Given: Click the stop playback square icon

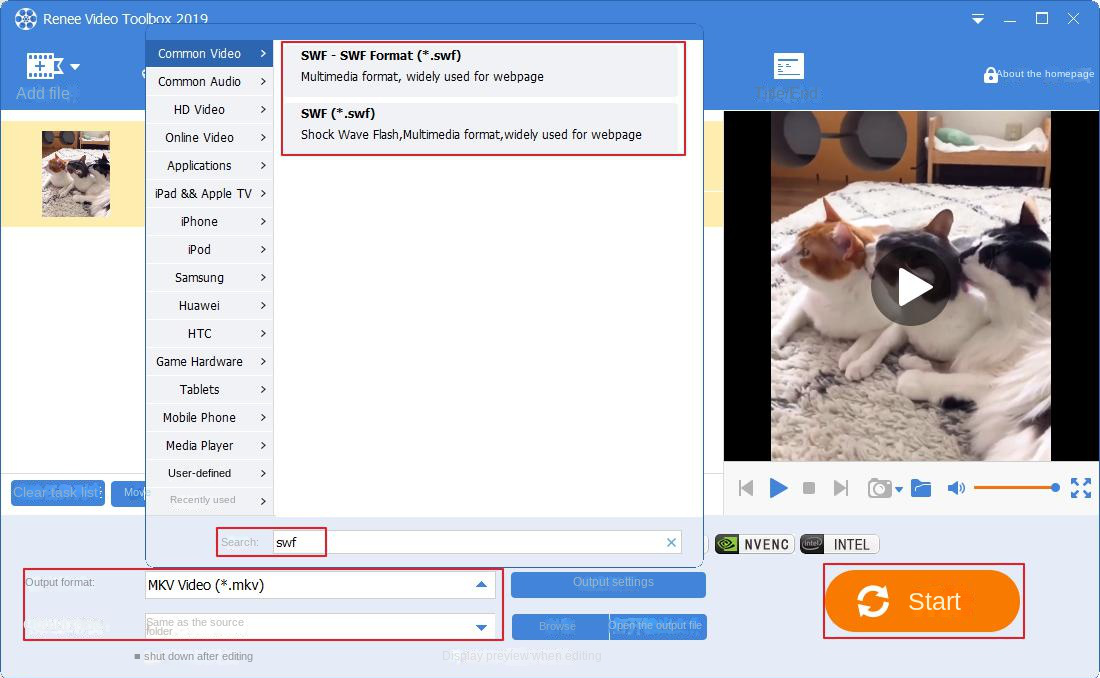Looking at the screenshot, I should pos(809,488).
